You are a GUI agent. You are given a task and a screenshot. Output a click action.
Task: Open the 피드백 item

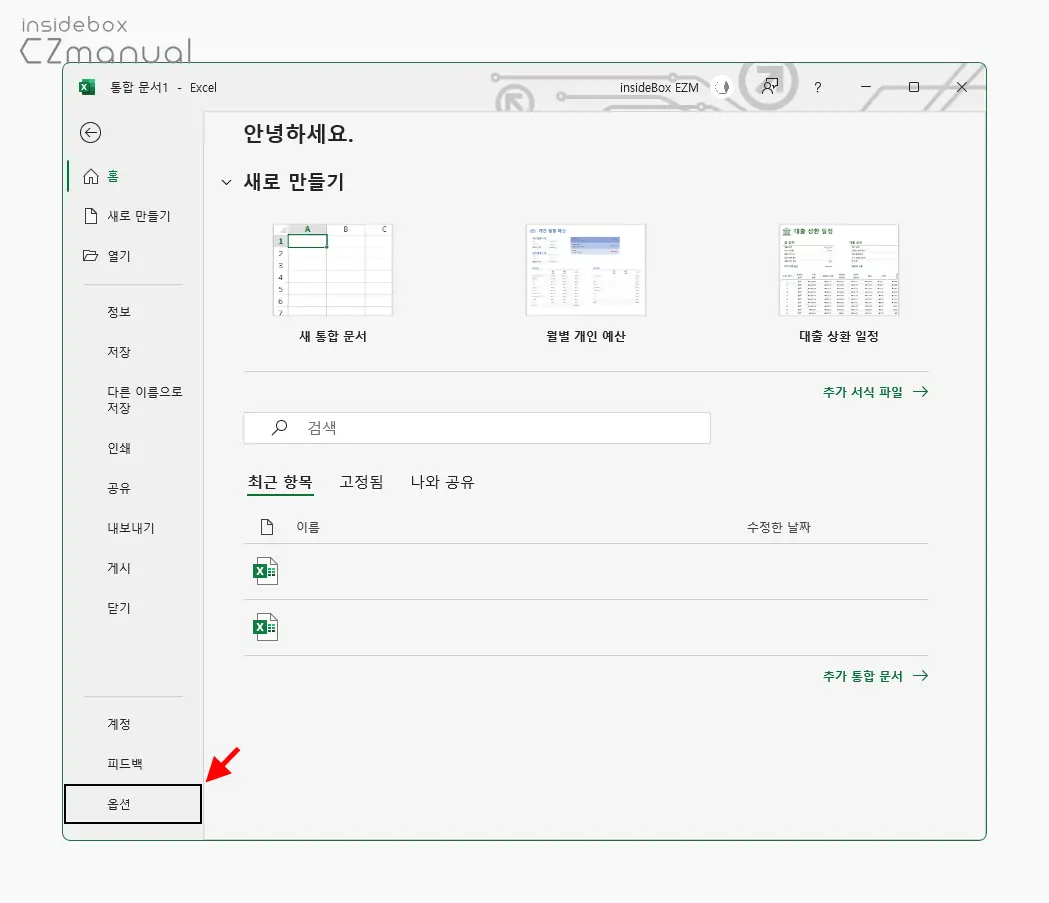134,764
